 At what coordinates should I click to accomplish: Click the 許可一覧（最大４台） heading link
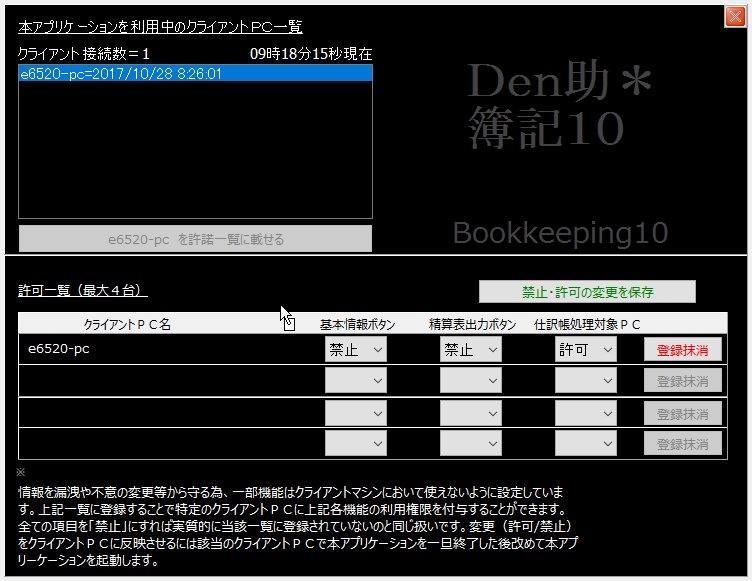[x=83, y=291]
